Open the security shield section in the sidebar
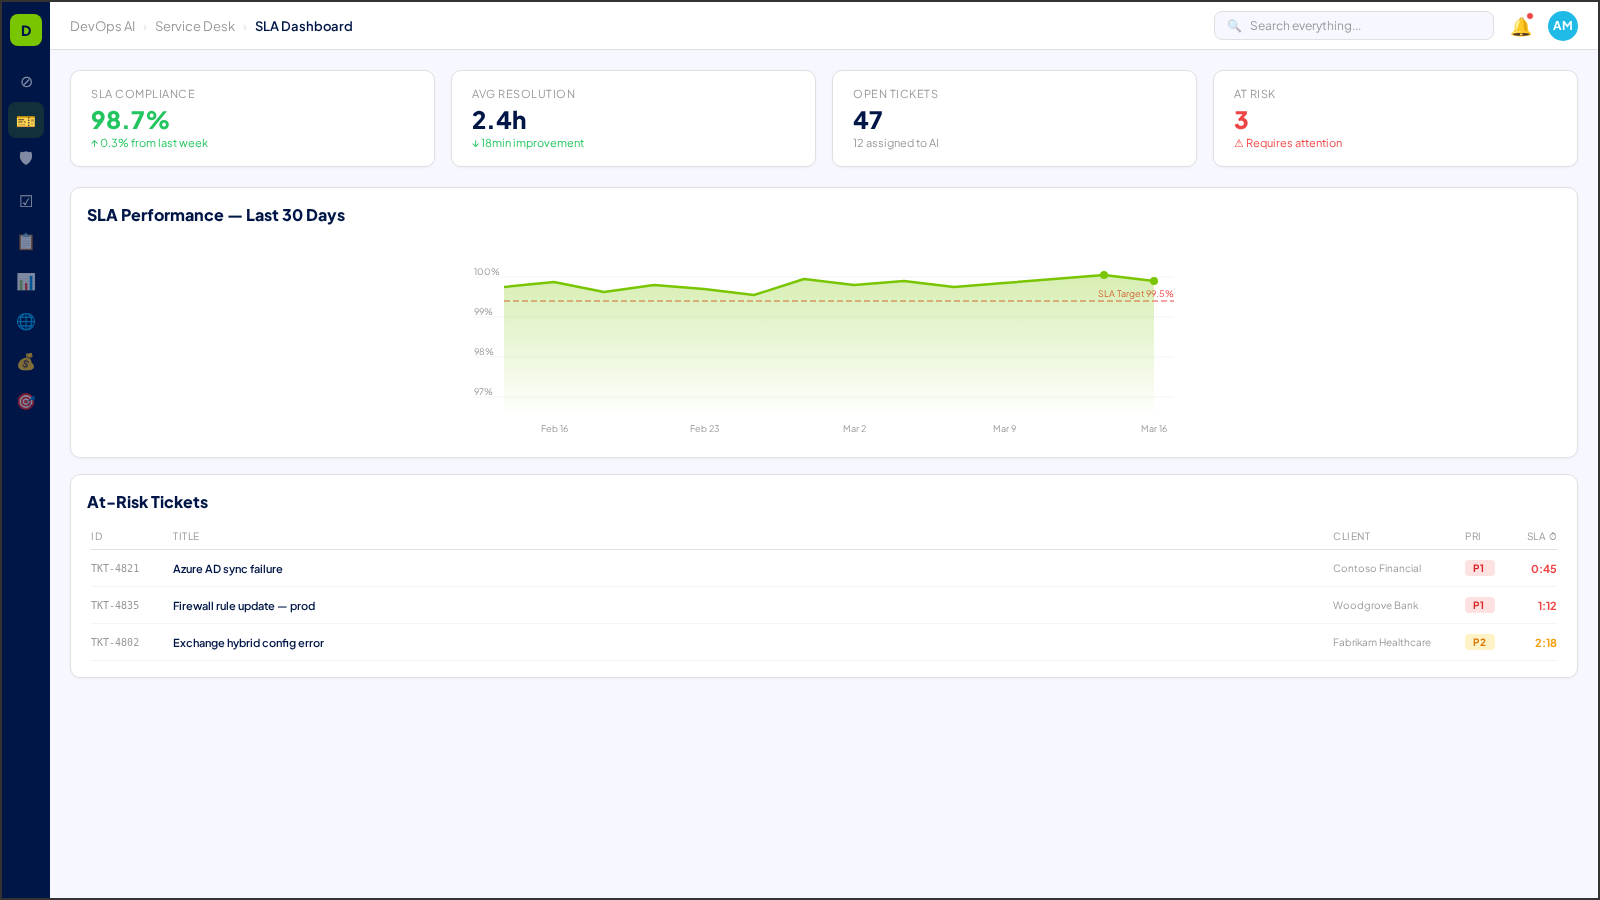This screenshot has height=900, width=1600. (x=25, y=158)
